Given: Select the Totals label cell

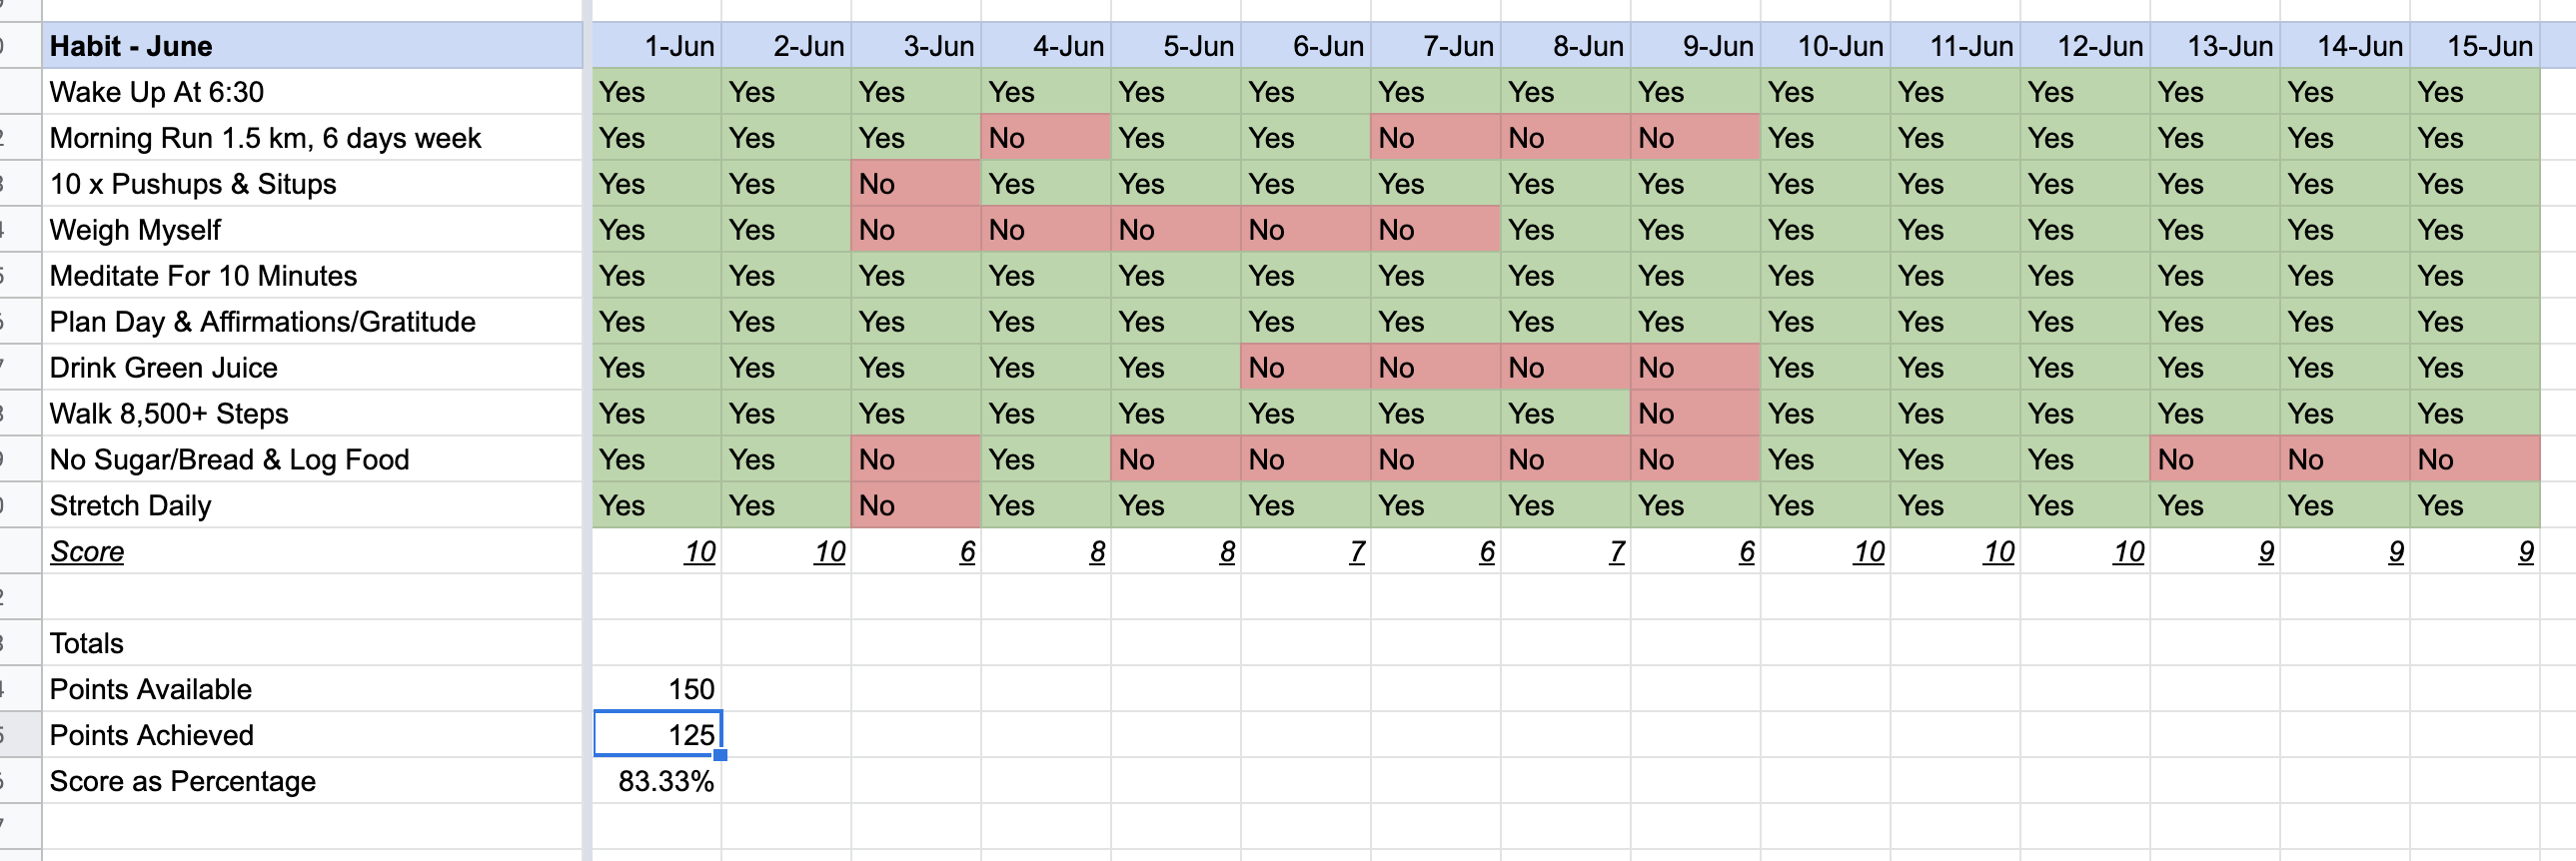Looking at the screenshot, I should (87, 643).
